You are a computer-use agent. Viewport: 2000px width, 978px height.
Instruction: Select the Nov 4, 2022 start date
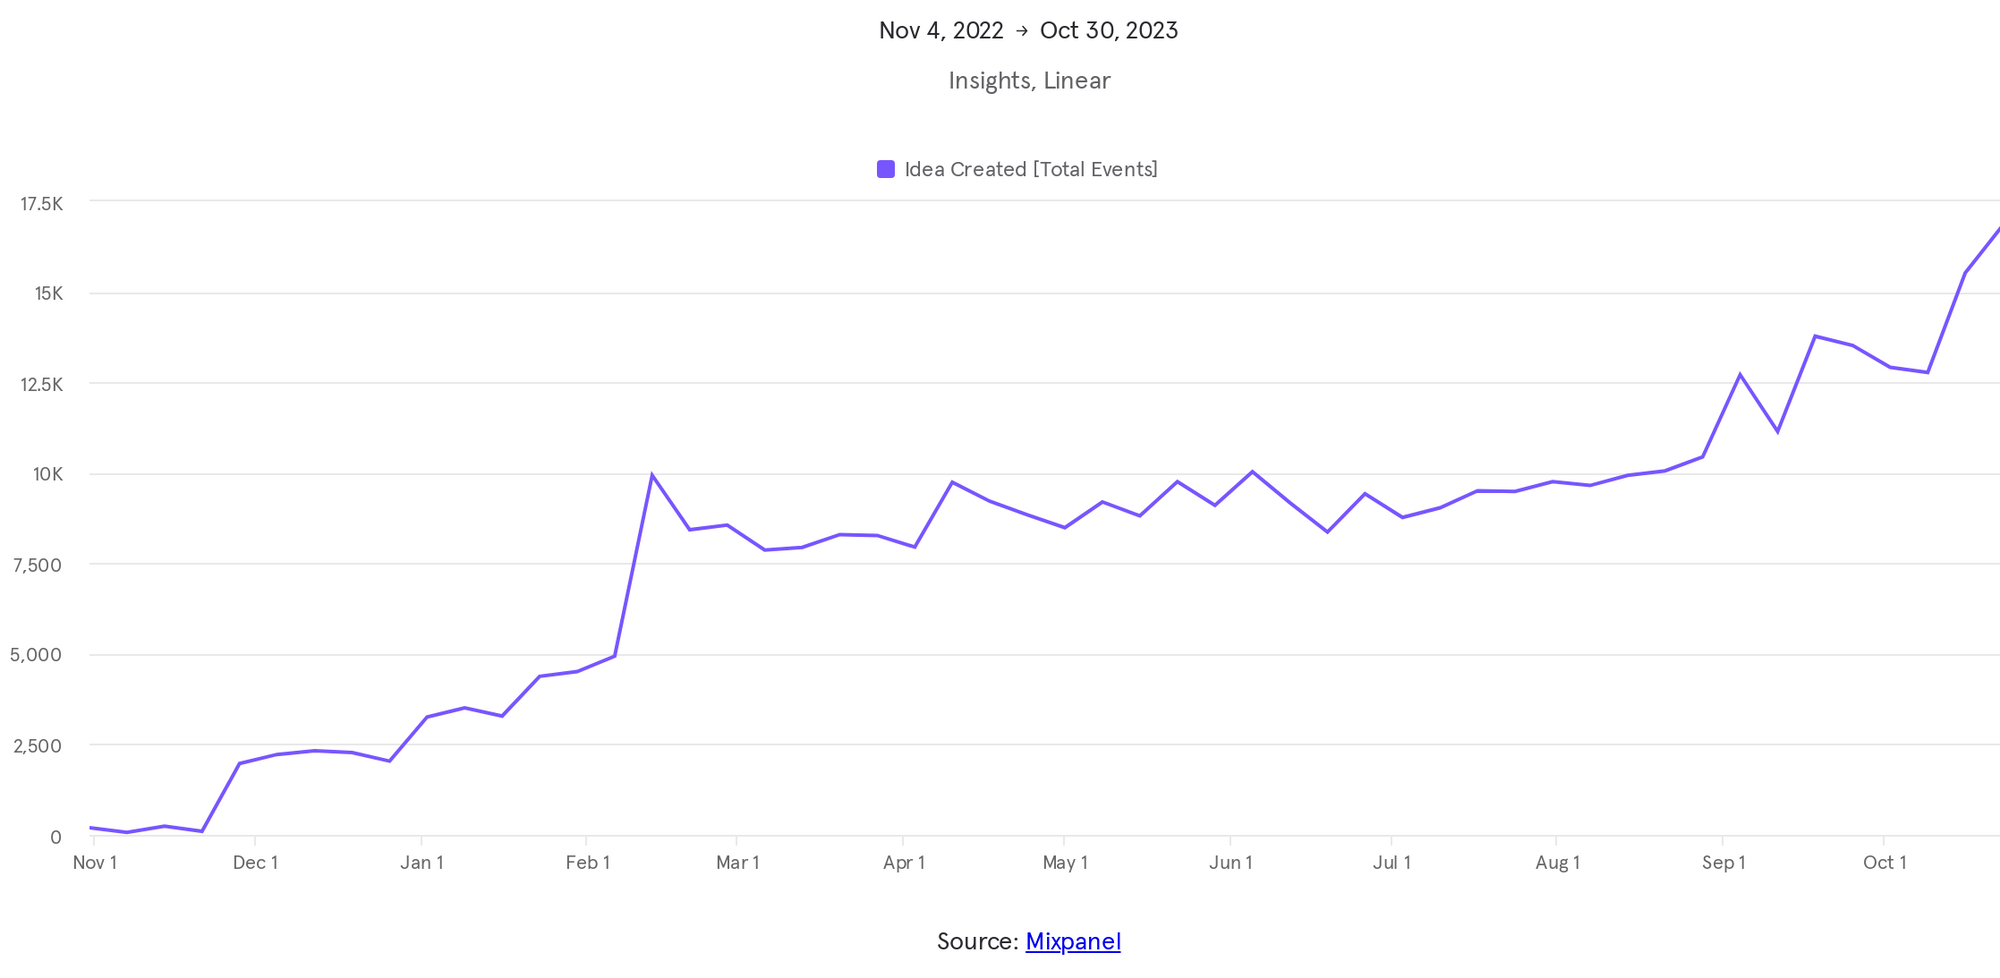[x=940, y=31]
